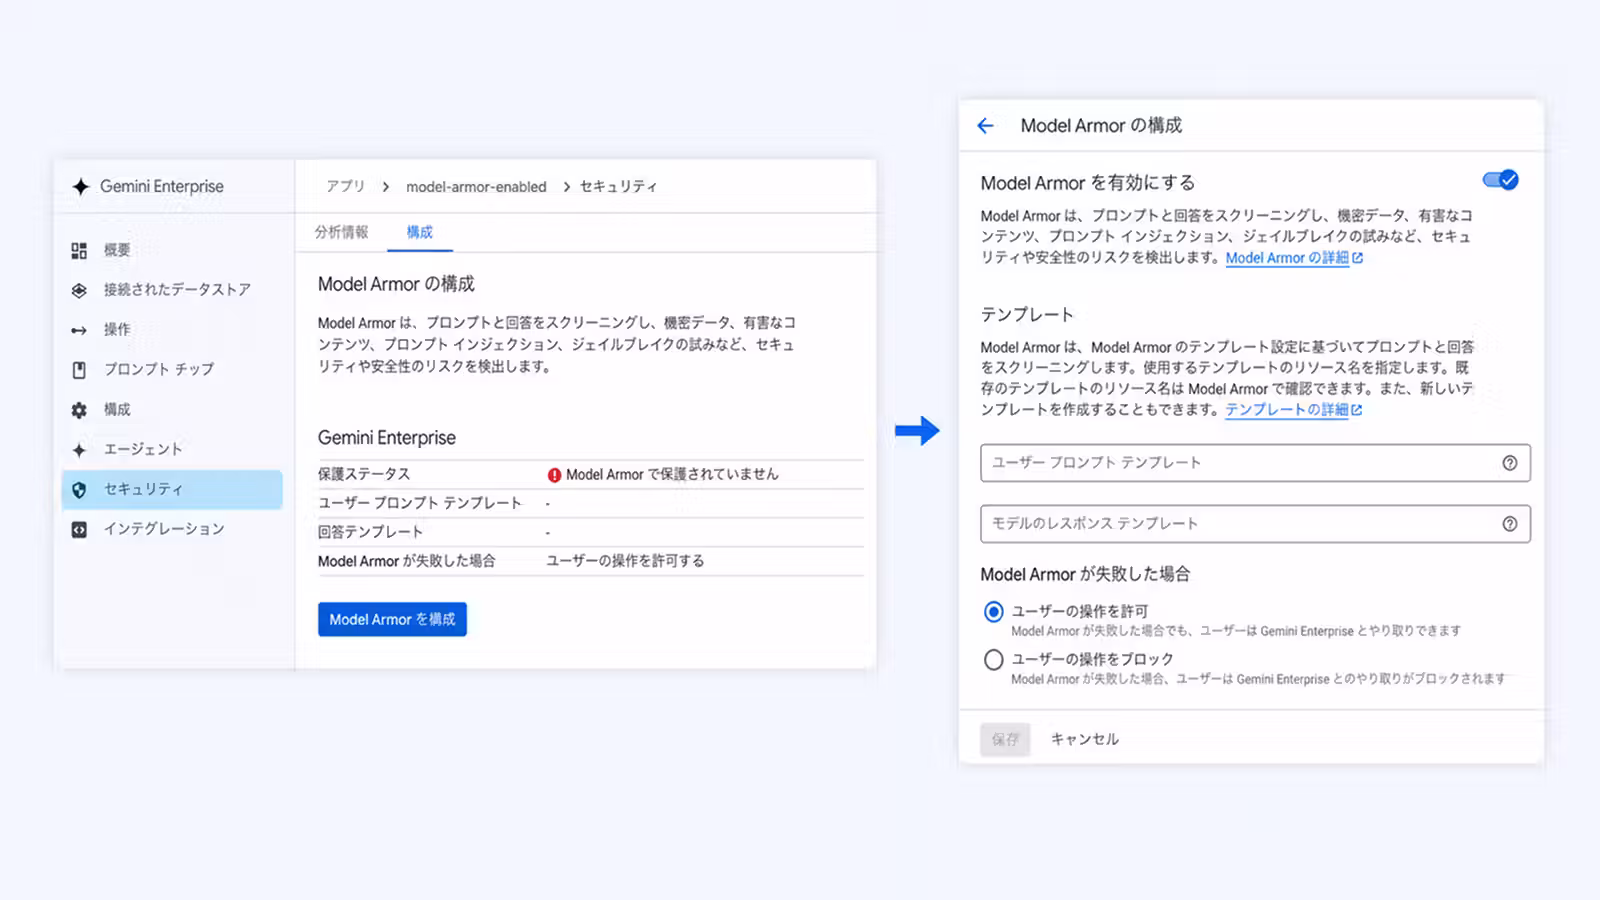Select the ユーザーの操作を許可 radio option
This screenshot has height=900, width=1600.
[993, 612]
